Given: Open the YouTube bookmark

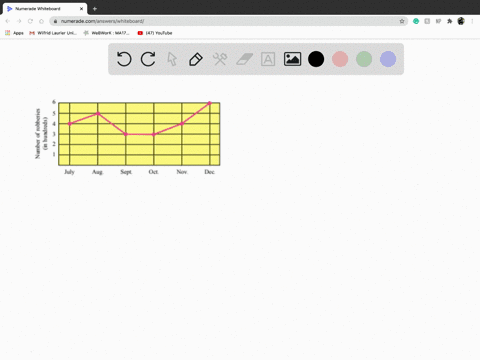Looking at the screenshot, I should 155,33.
